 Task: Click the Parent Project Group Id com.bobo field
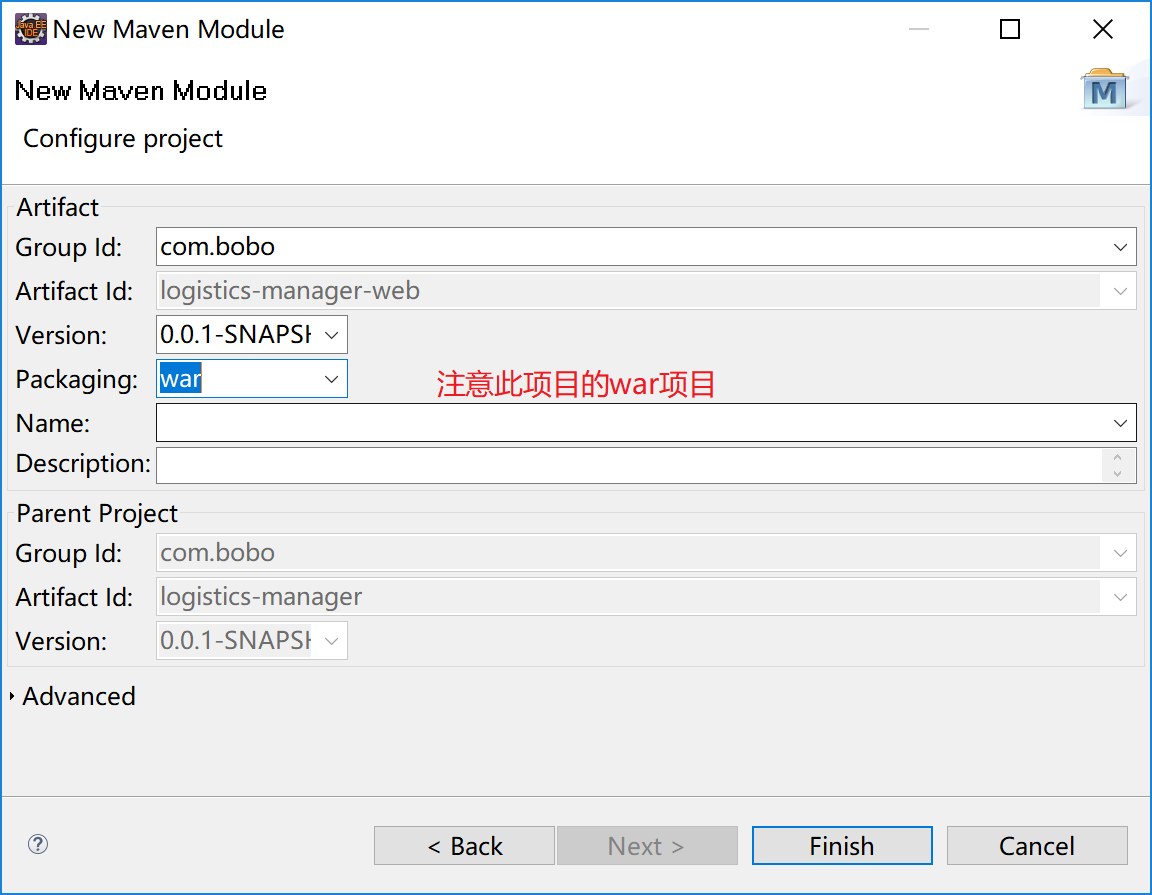[646, 553]
